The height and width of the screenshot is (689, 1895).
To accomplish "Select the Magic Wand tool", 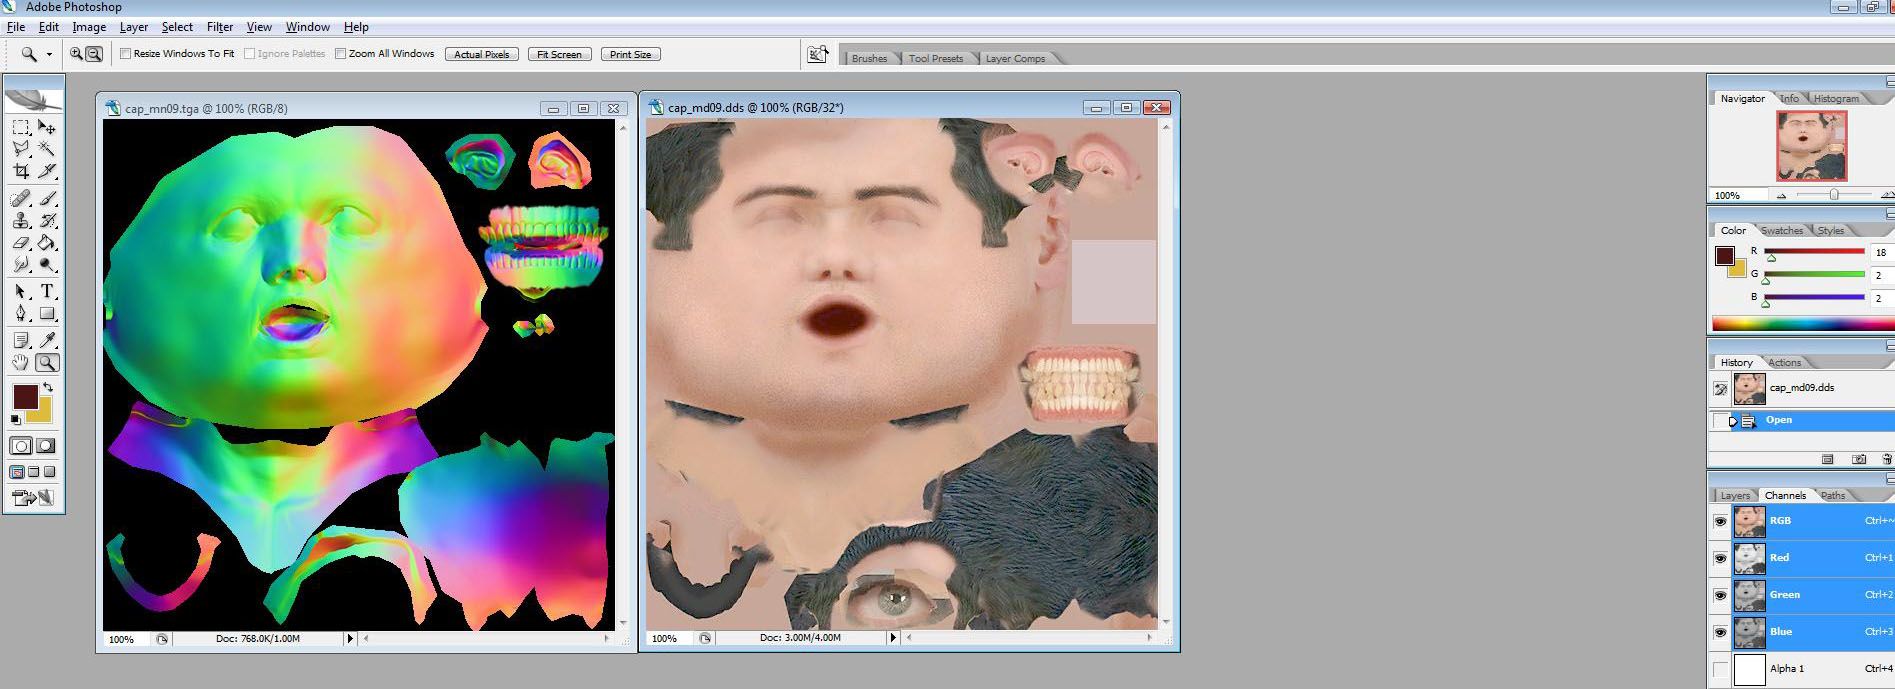I will 46,149.
